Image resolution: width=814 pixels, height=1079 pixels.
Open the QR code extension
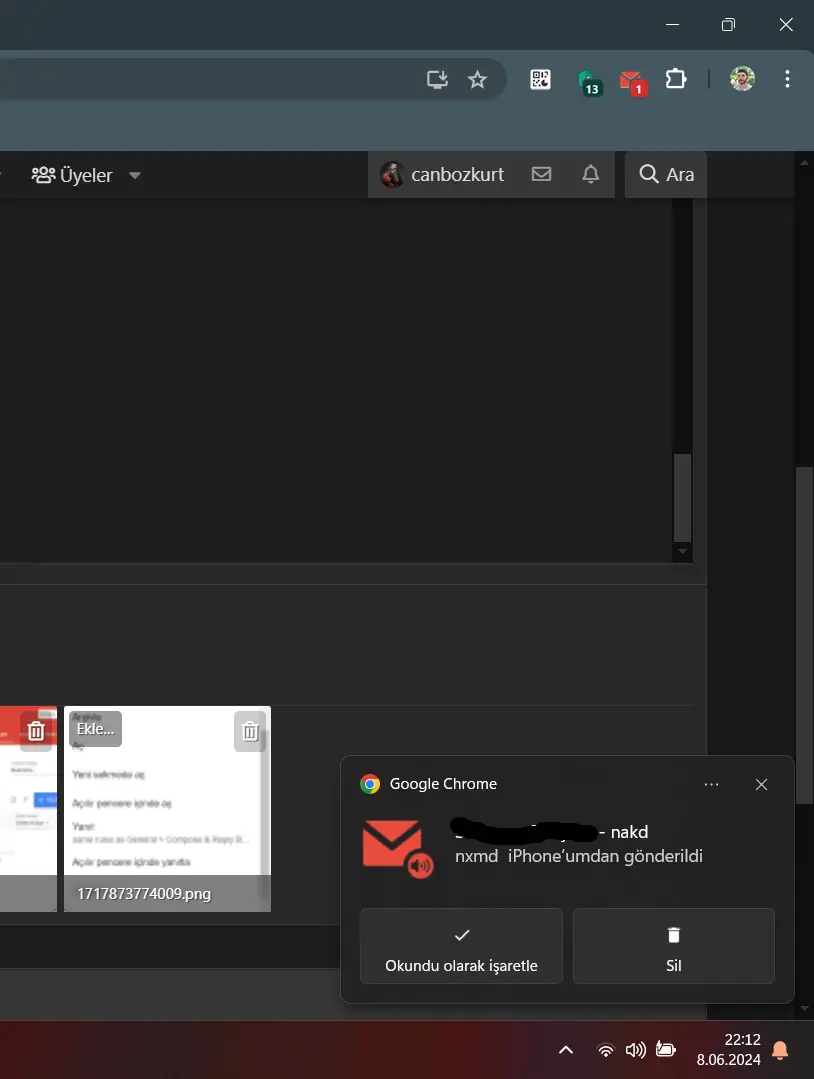[540, 79]
